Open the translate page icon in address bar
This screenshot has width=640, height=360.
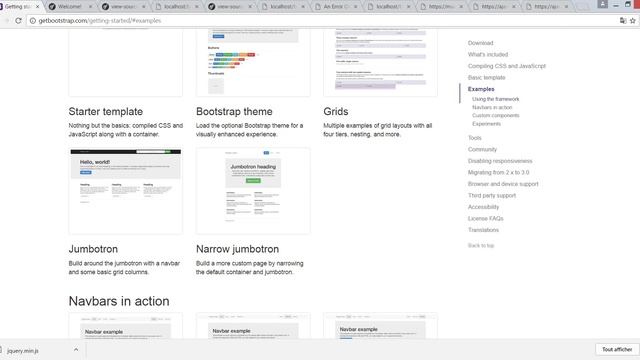pyautogui.click(x=623, y=20)
